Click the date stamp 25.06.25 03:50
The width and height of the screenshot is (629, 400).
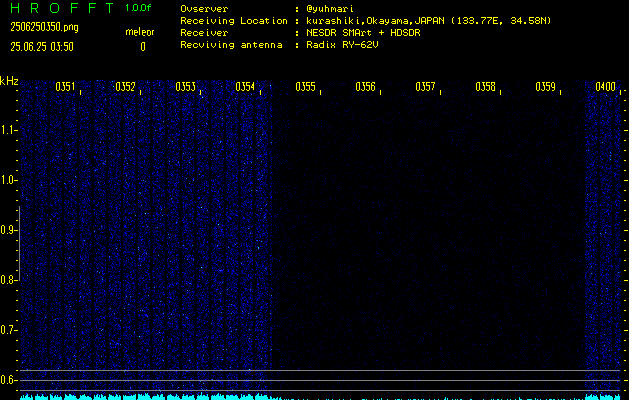coord(42,47)
